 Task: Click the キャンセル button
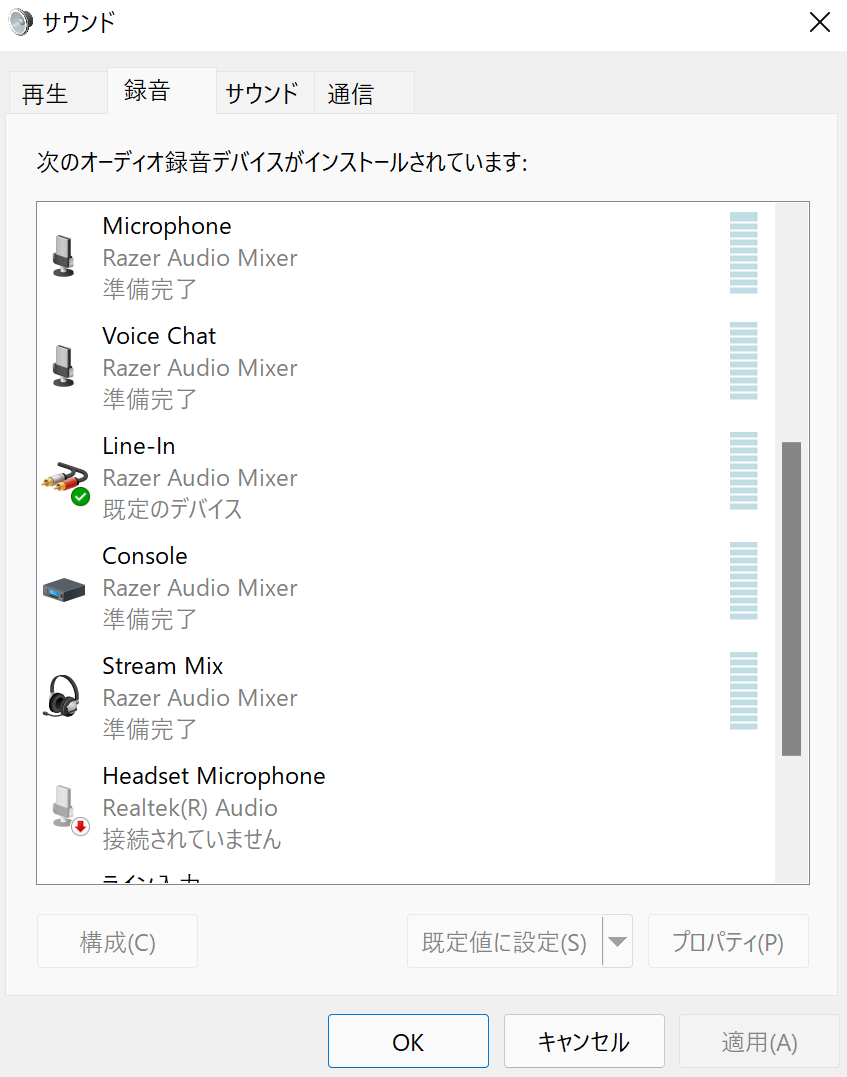pyautogui.click(x=584, y=1041)
